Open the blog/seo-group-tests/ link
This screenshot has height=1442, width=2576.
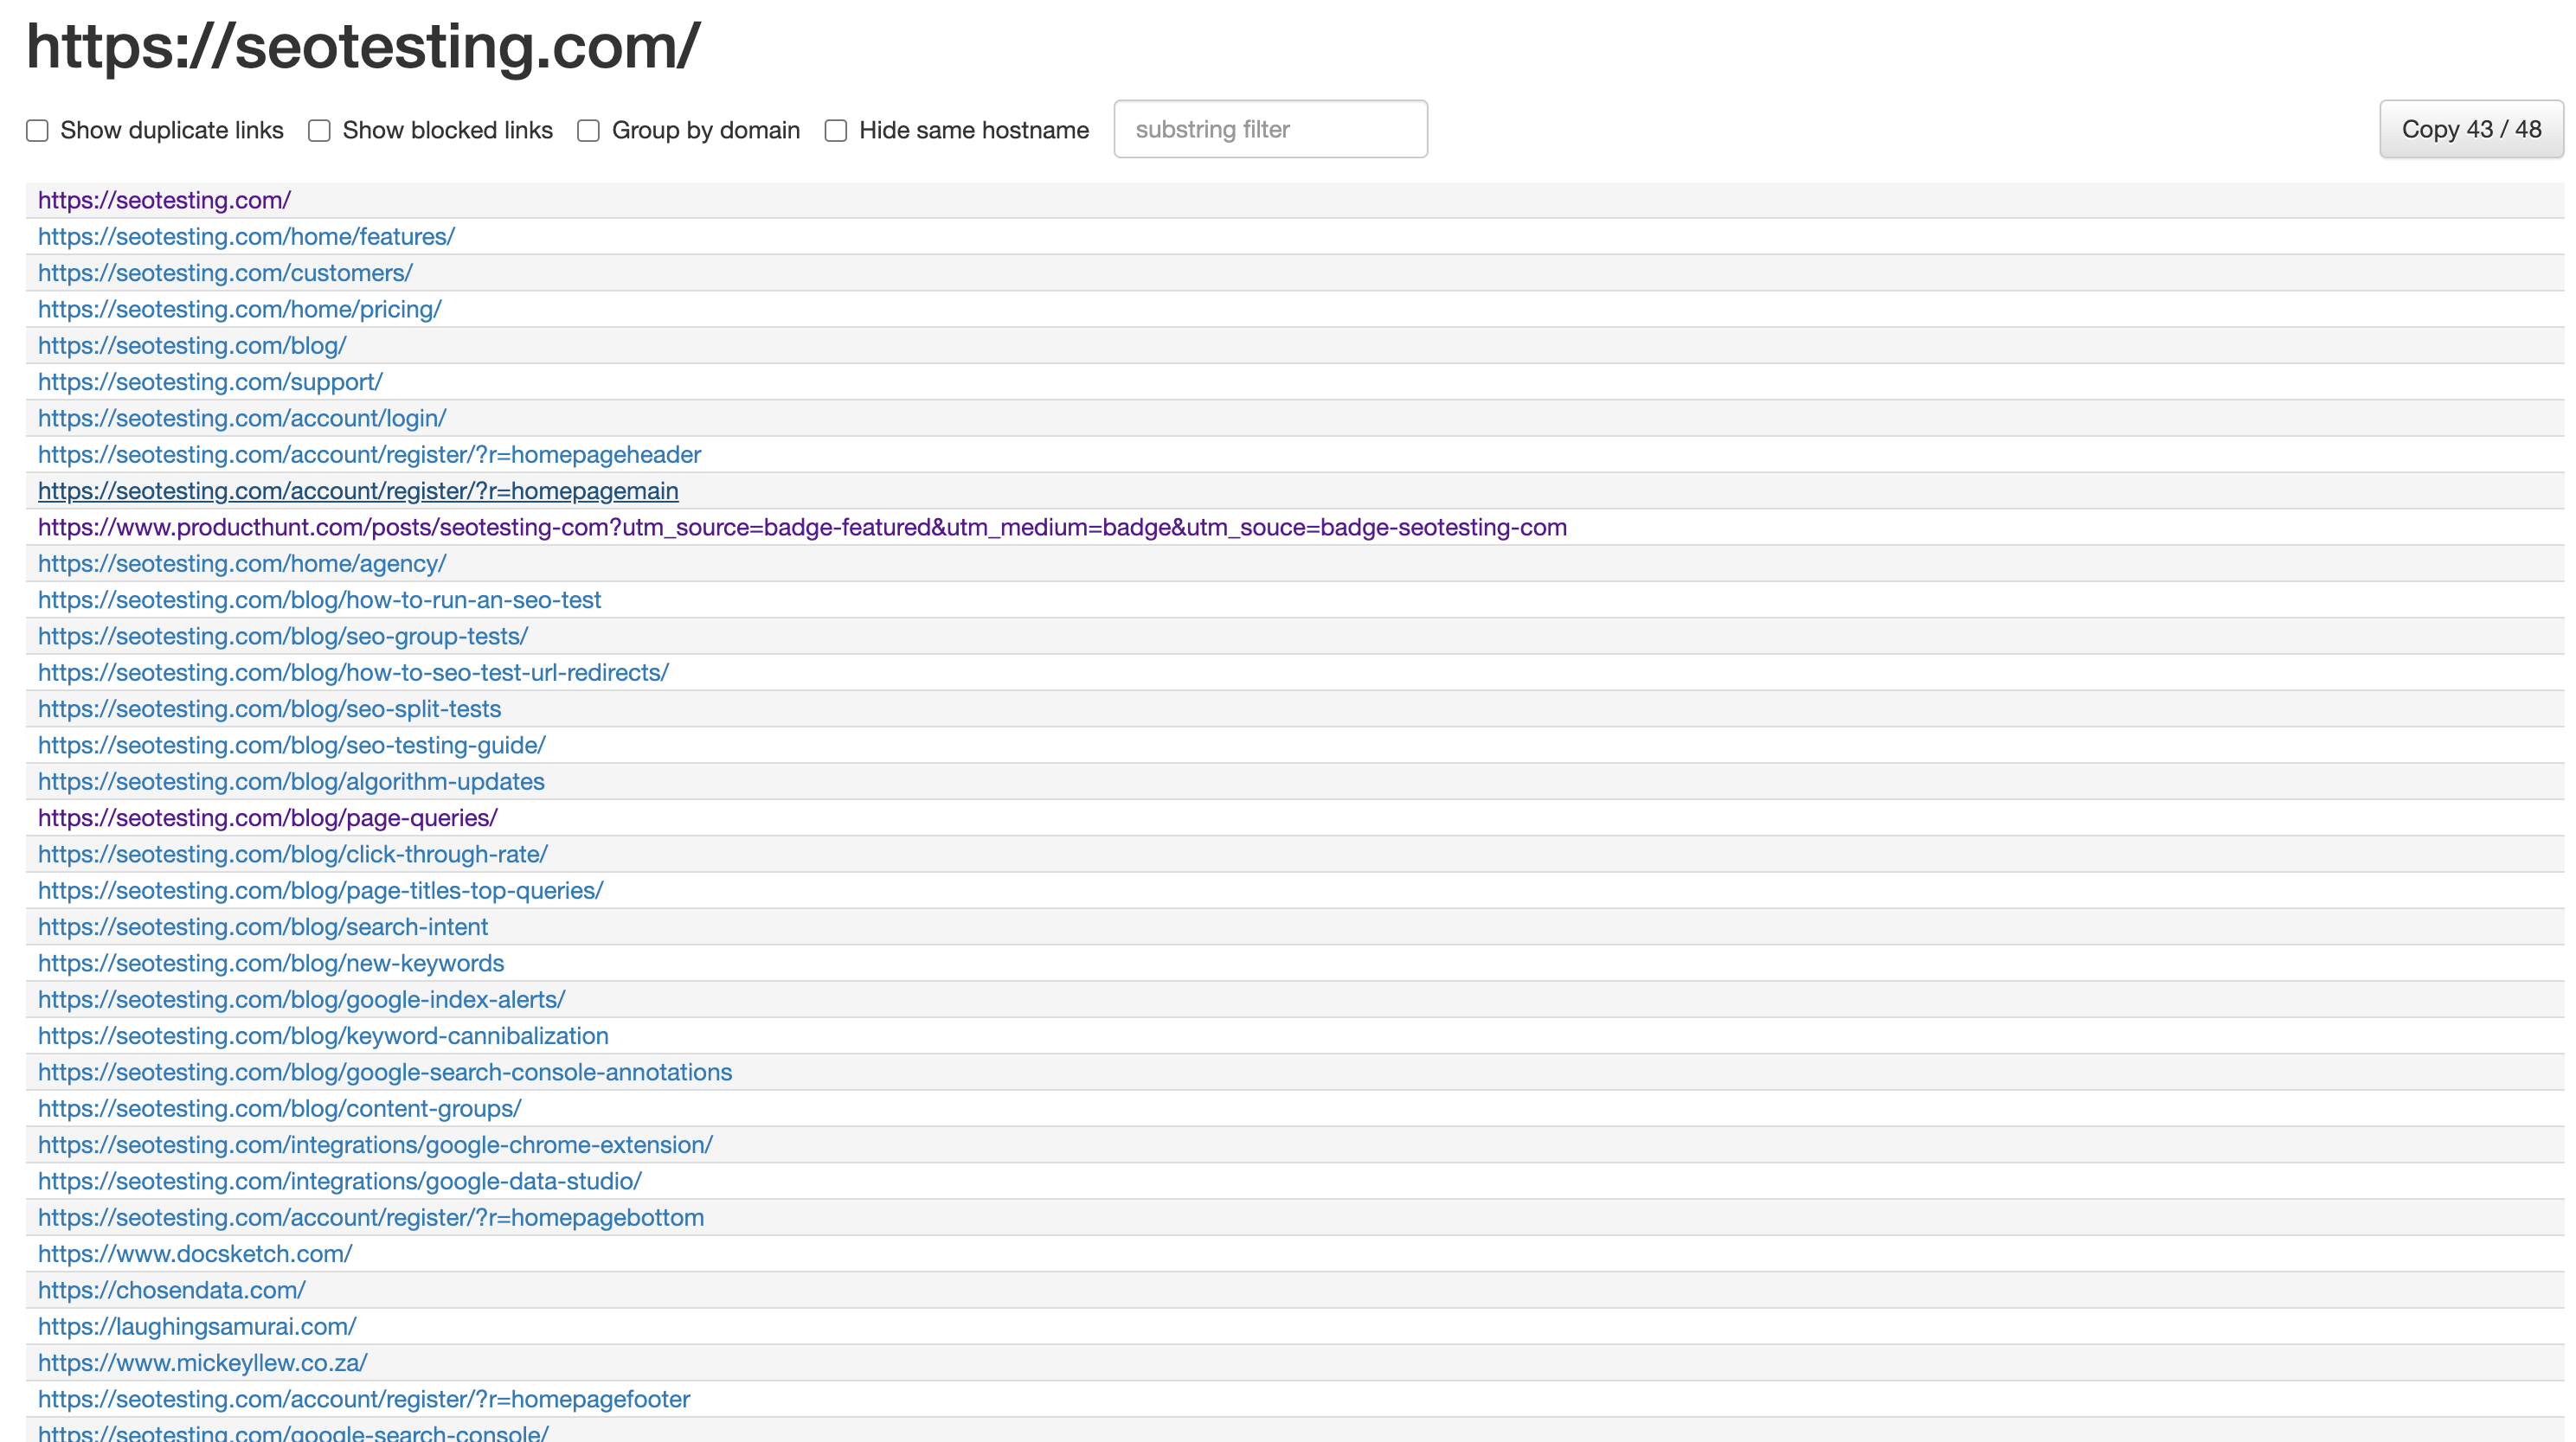283,636
